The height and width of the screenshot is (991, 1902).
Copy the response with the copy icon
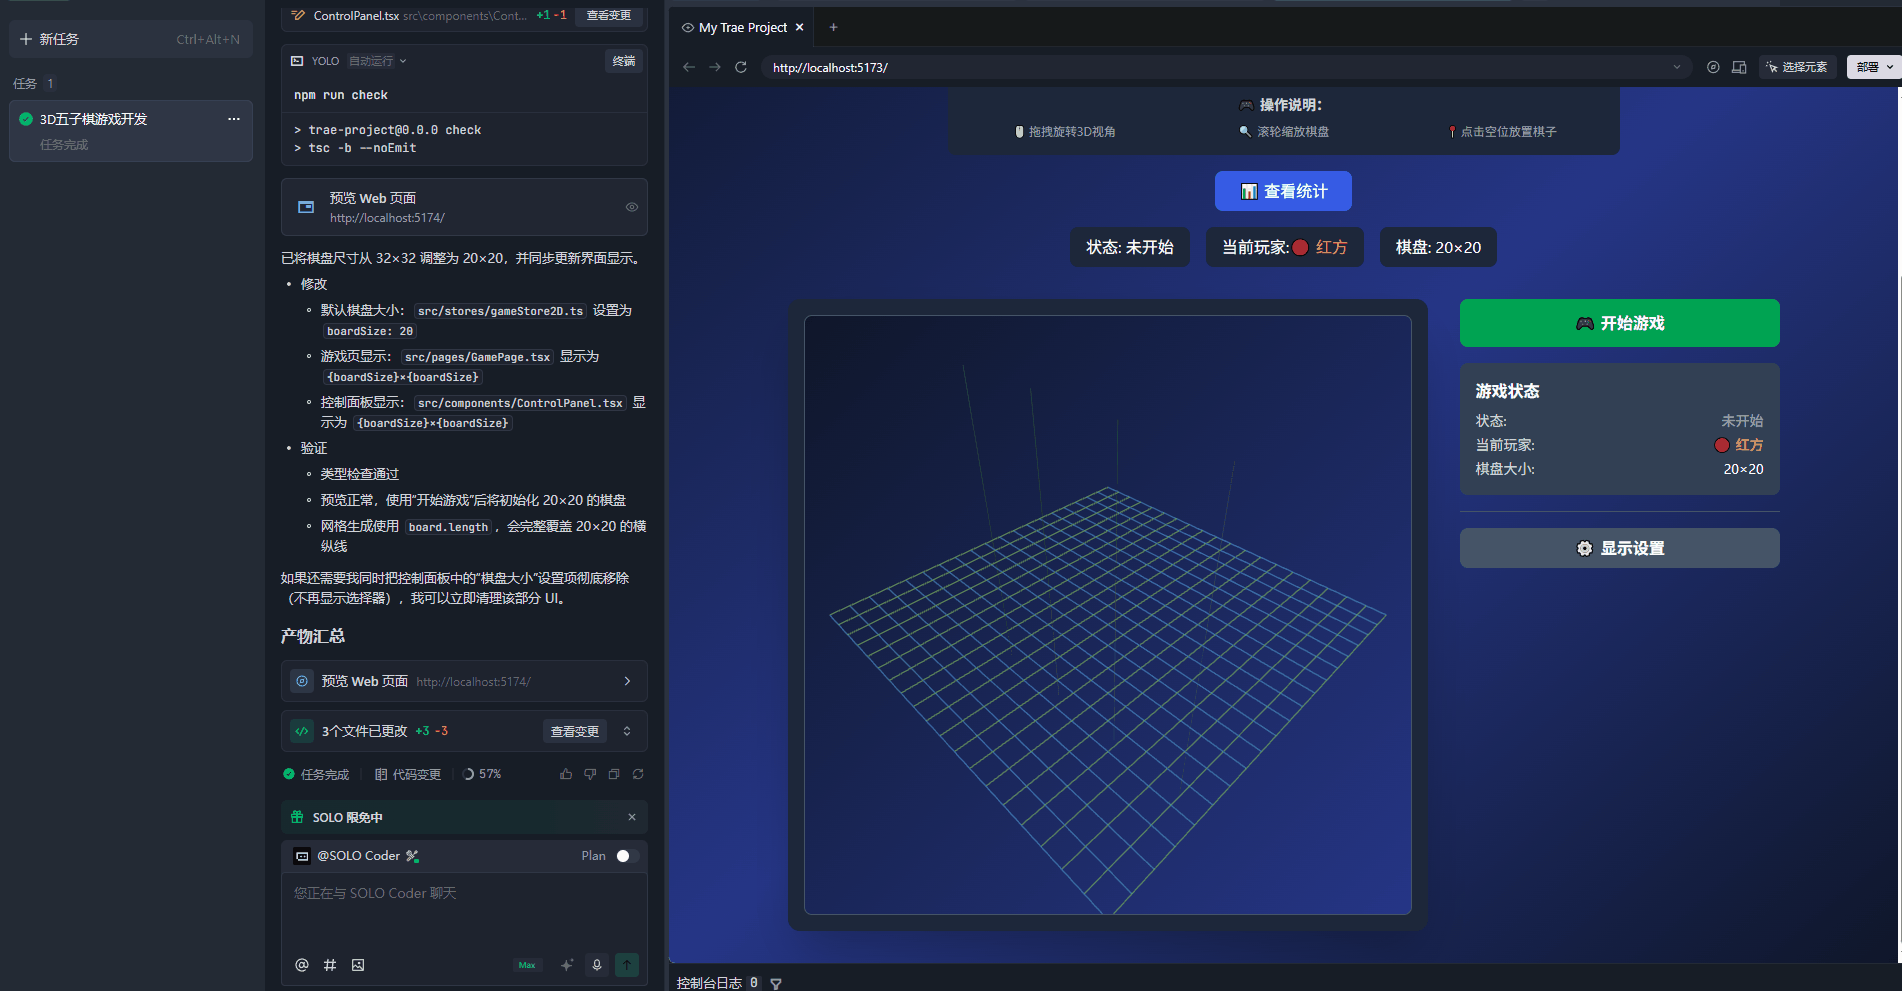click(x=614, y=774)
